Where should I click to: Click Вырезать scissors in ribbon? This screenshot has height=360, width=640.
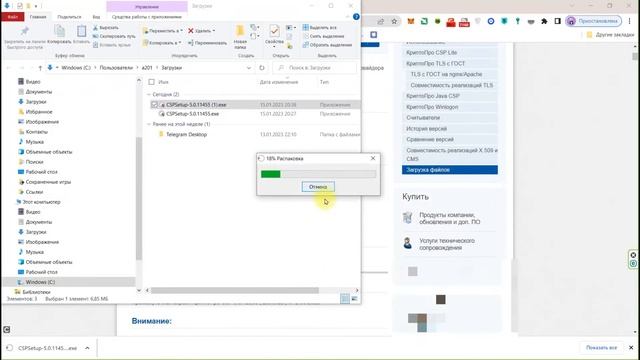pos(105,27)
